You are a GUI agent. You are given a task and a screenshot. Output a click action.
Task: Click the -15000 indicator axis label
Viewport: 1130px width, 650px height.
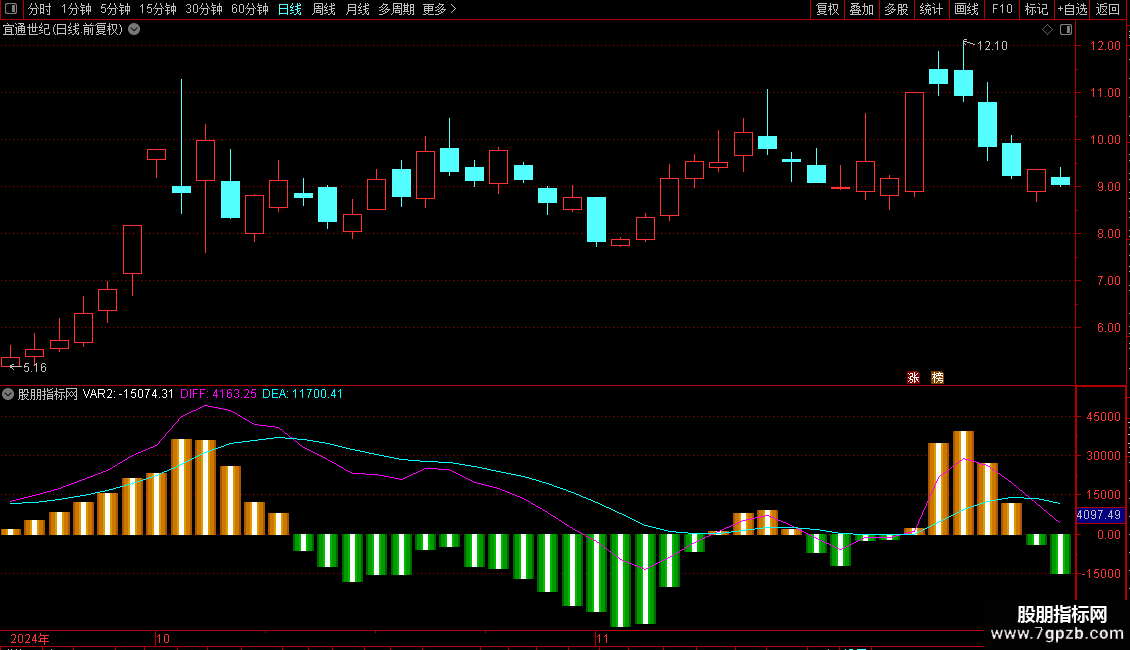[x=1100, y=574]
